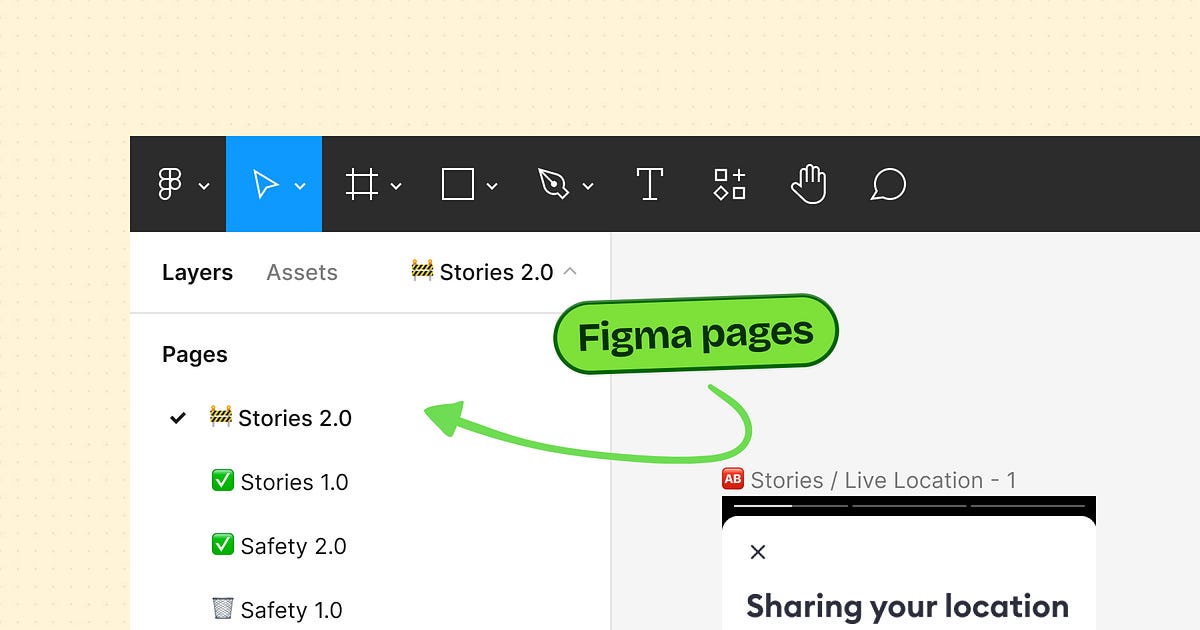Select the Safety 2.0 page
Viewport: 1200px width, 630px height.
[x=293, y=546]
